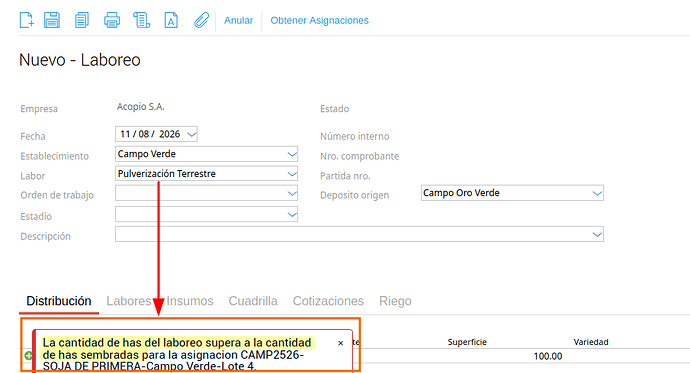Expand the Labor dropdown
The width and height of the screenshot is (690, 373).
(292, 174)
